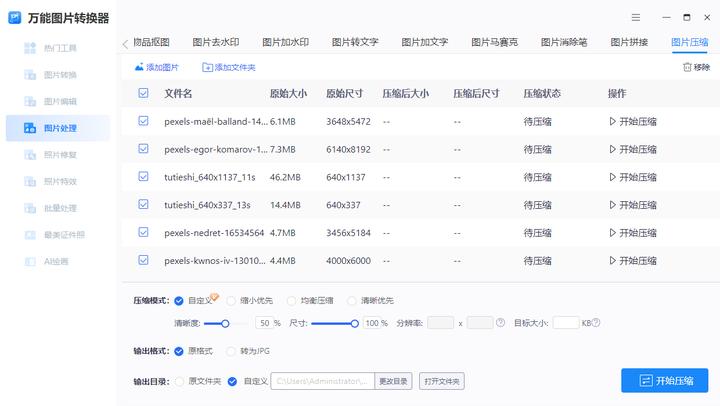The width and height of the screenshot is (720, 406).
Task: Start compression for pexels-maël-balland row
Action: (633, 122)
